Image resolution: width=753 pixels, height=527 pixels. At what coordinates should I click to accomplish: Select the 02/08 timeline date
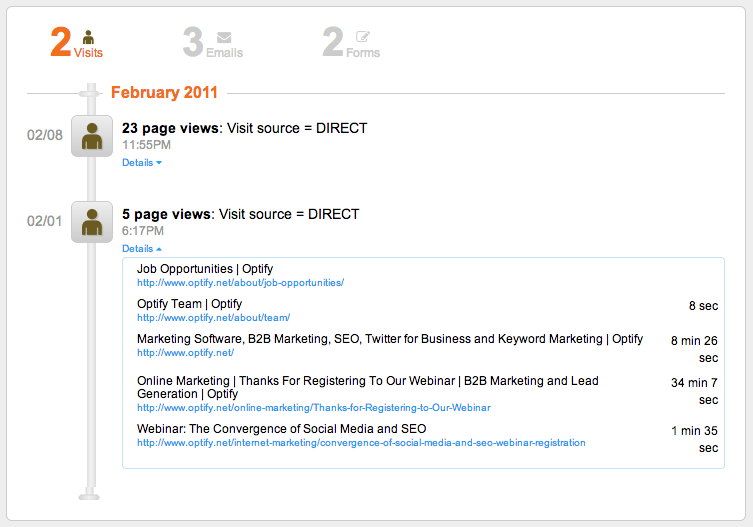tap(44, 136)
